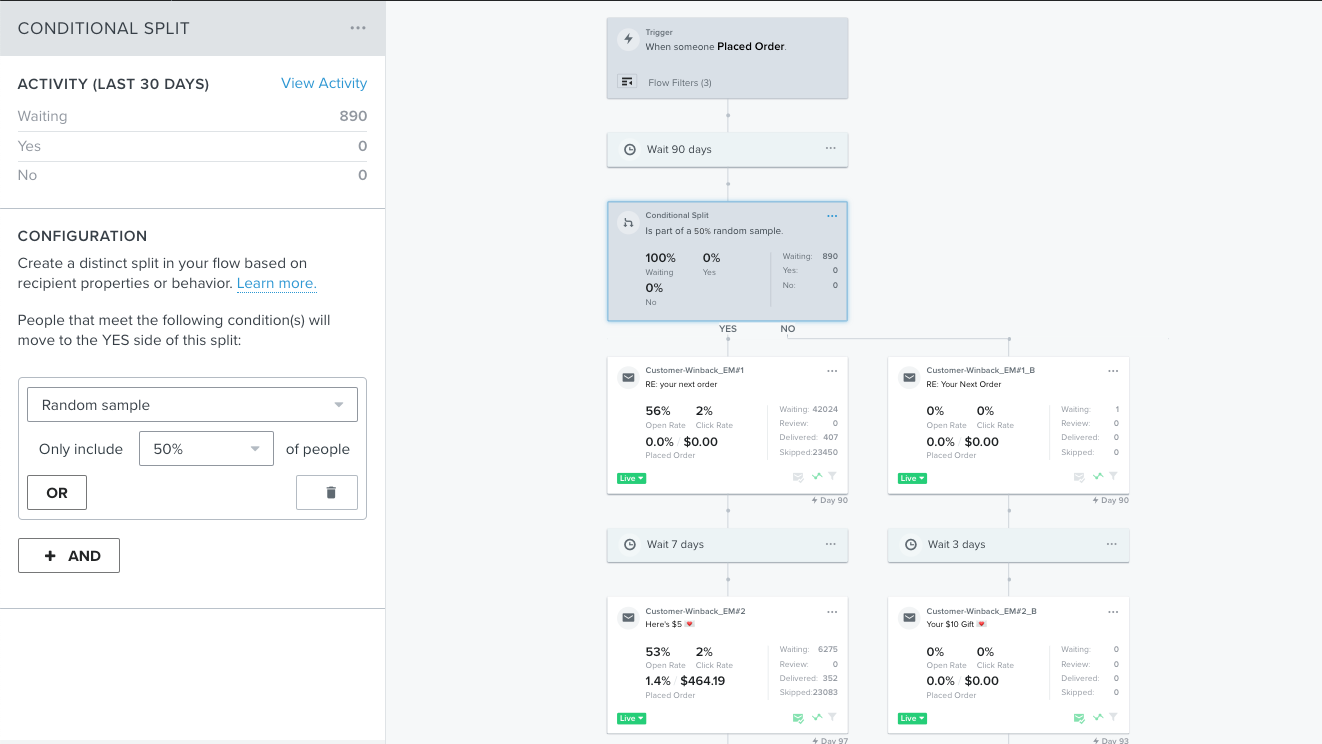Click smart sending icon on Customer-Winback_EM#1
1322x744 pixels.
798,477
